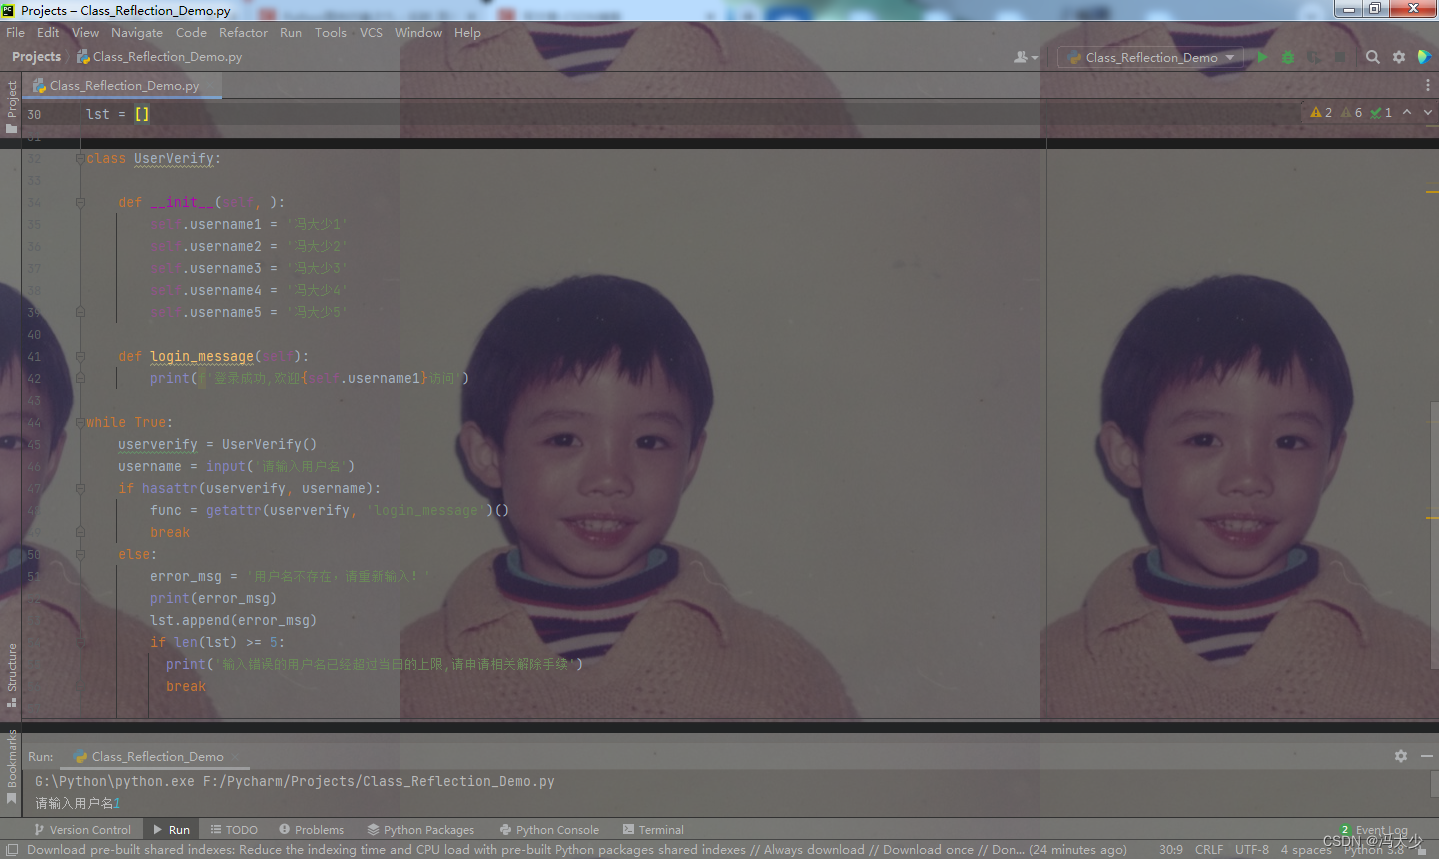
Task: Click the weak warnings count 6 indicator
Action: tap(1351, 112)
